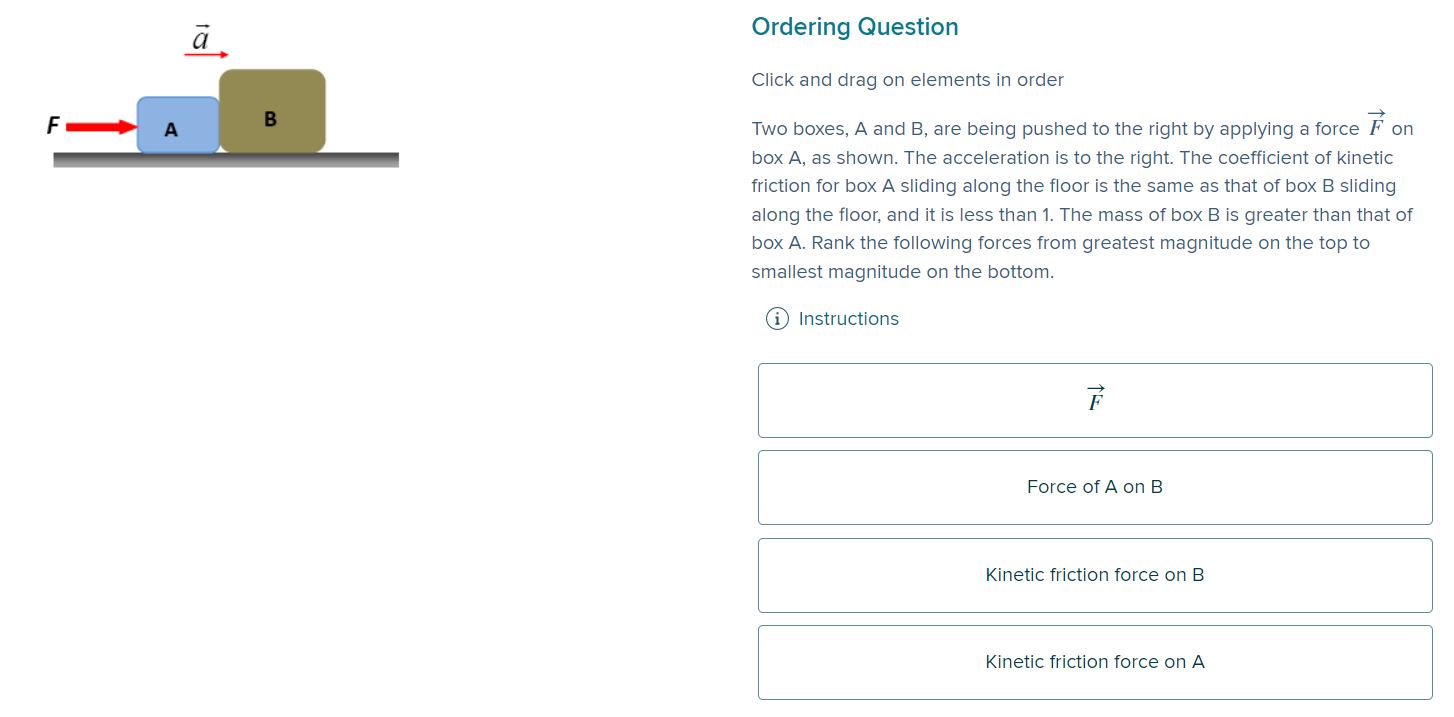Select the Kinetic friction force on A card

pos(1094,662)
